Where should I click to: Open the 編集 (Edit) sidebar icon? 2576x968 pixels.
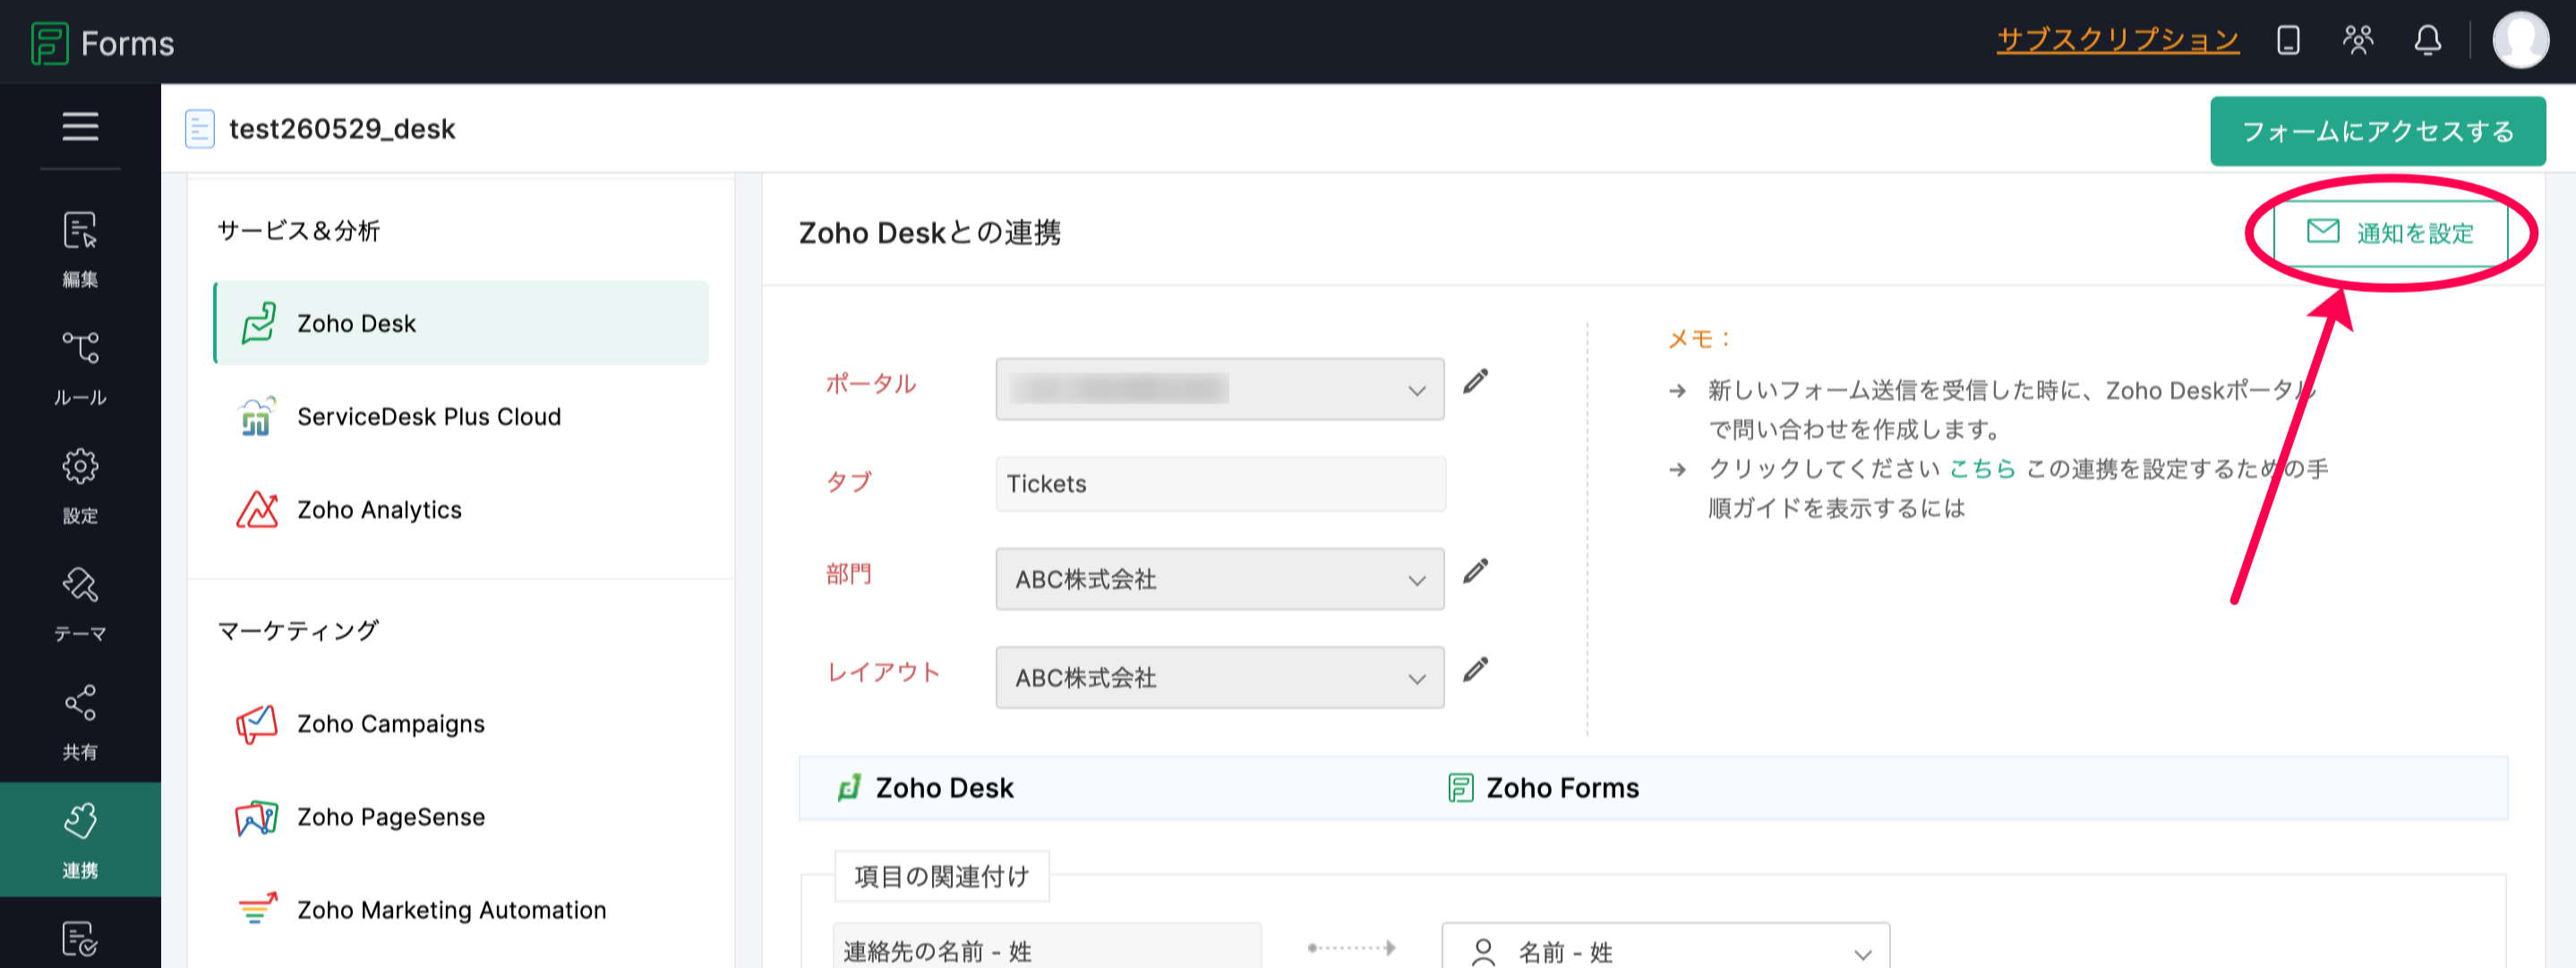(x=80, y=249)
